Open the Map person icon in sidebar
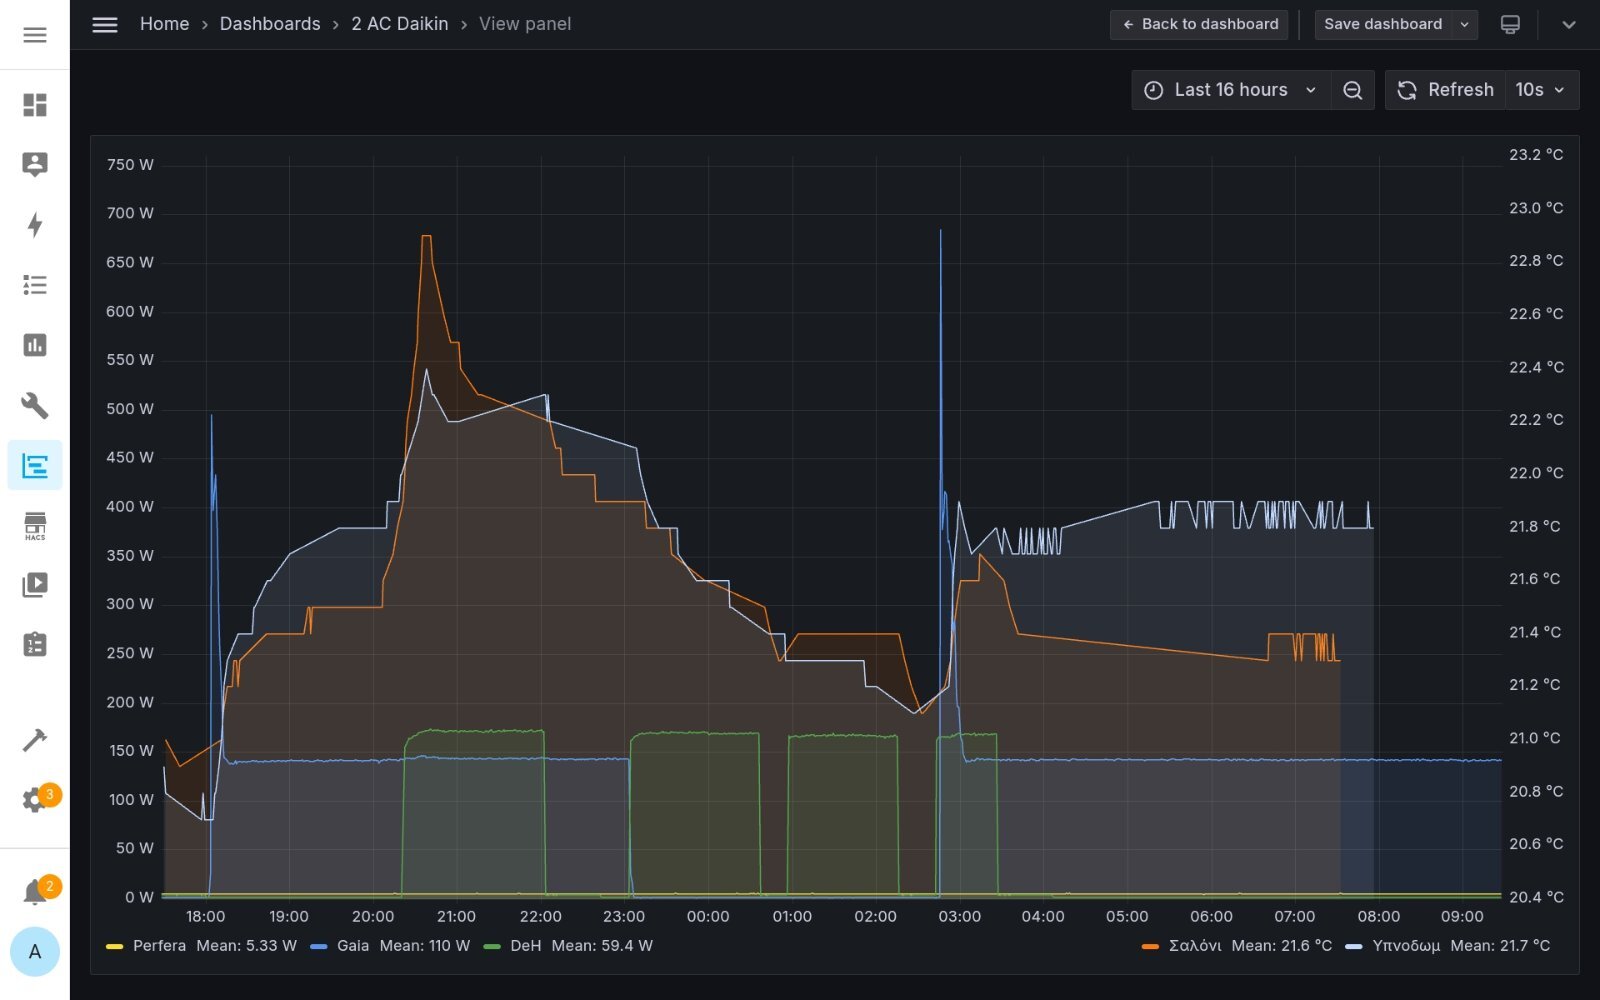1600x1000 pixels. pos(35,165)
